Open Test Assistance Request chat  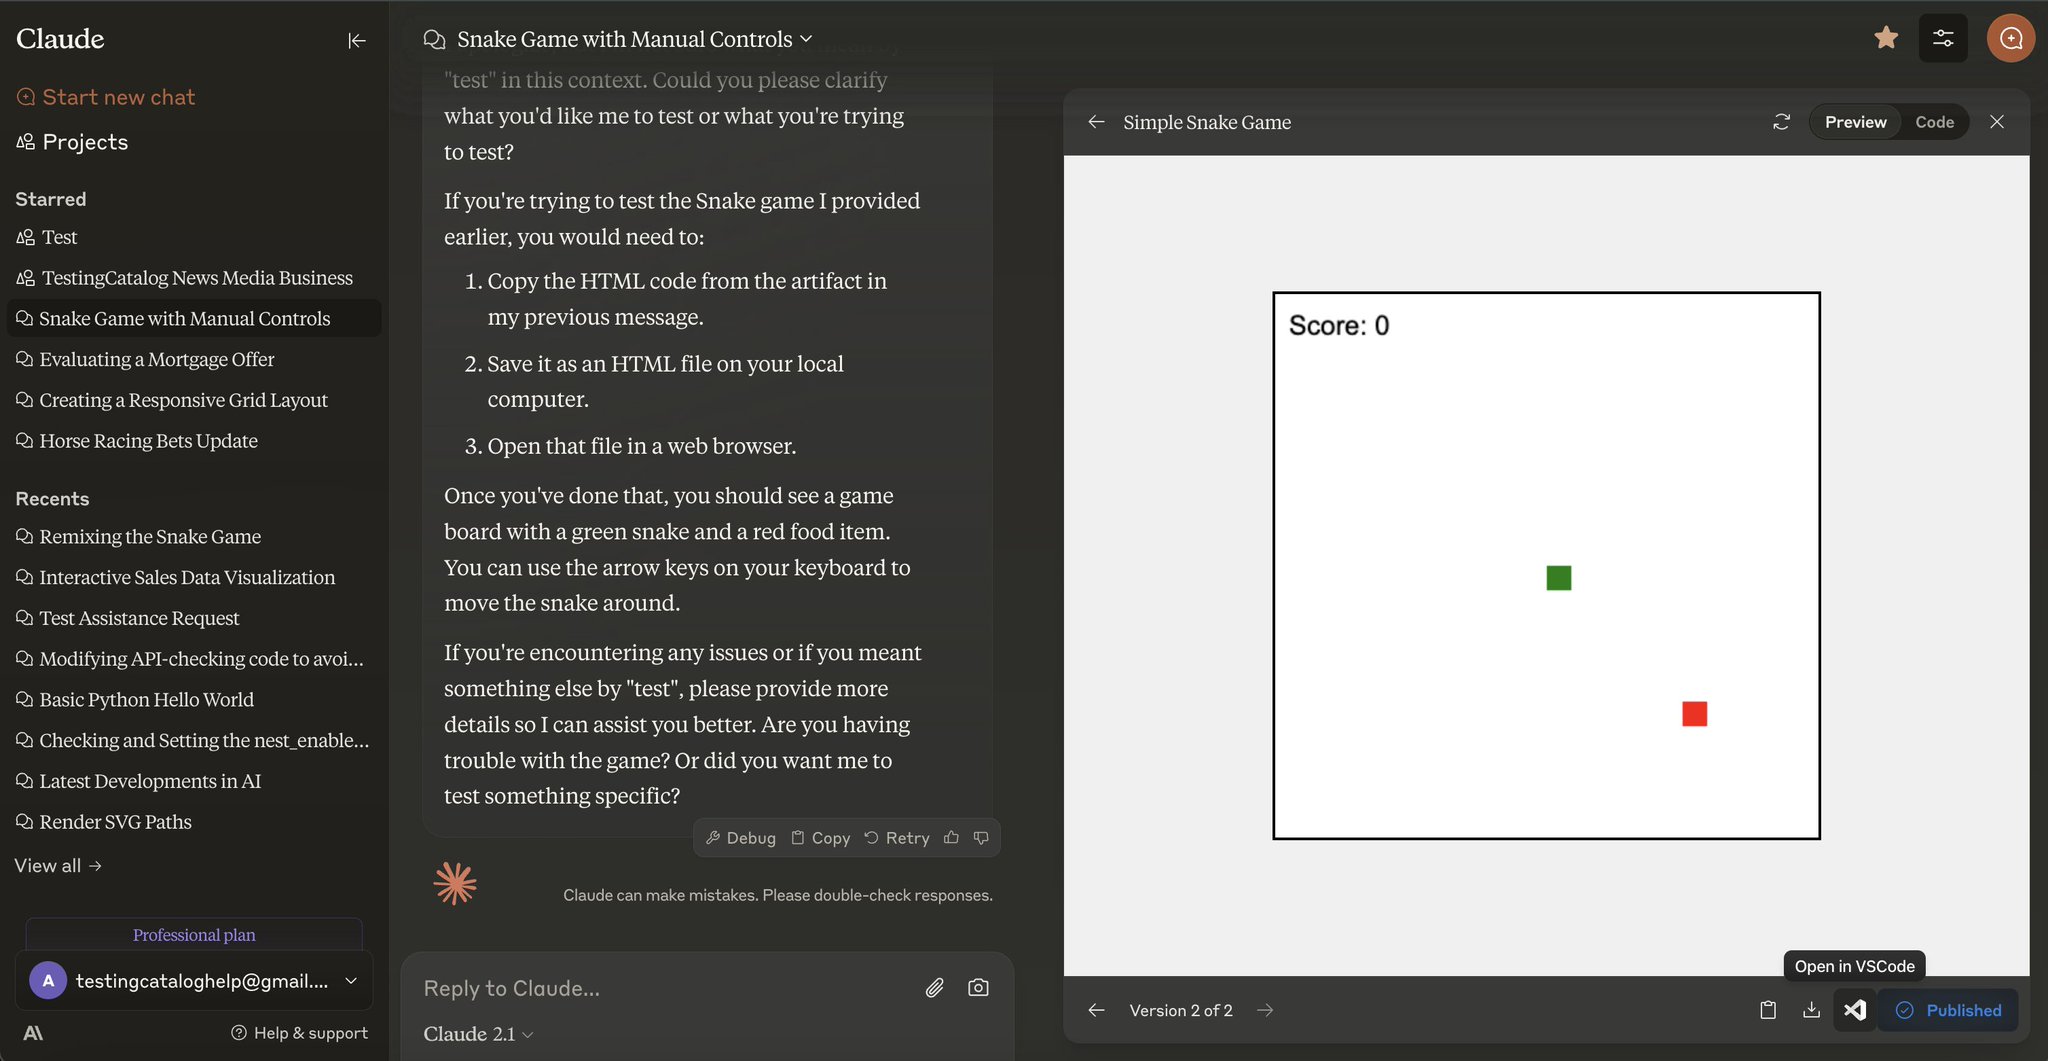click(x=194, y=618)
